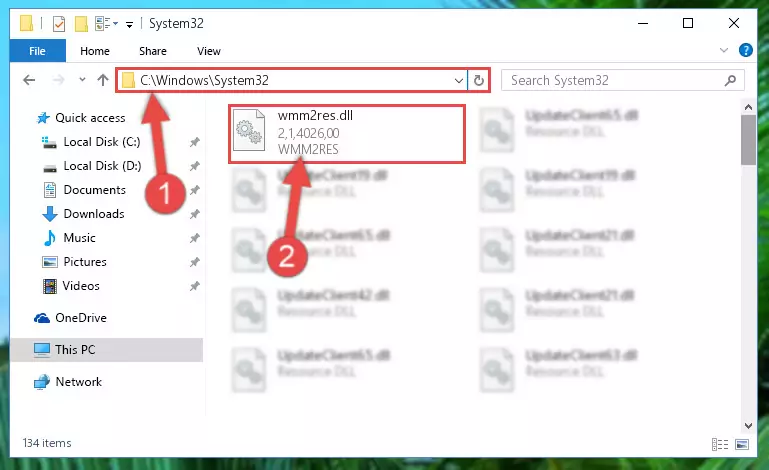Screen dimensions: 769x470
Task: Open Help with the question mark icon
Action: (745, 50)
